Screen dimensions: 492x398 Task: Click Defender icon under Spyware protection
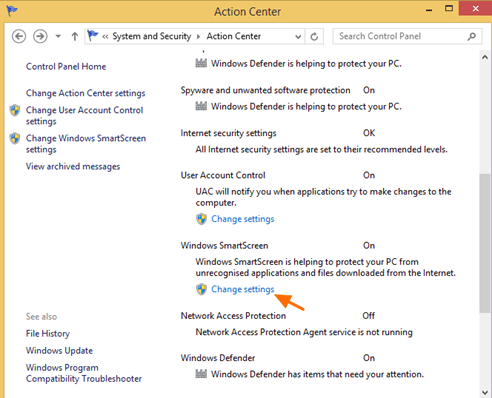click(x=201, y=106)
